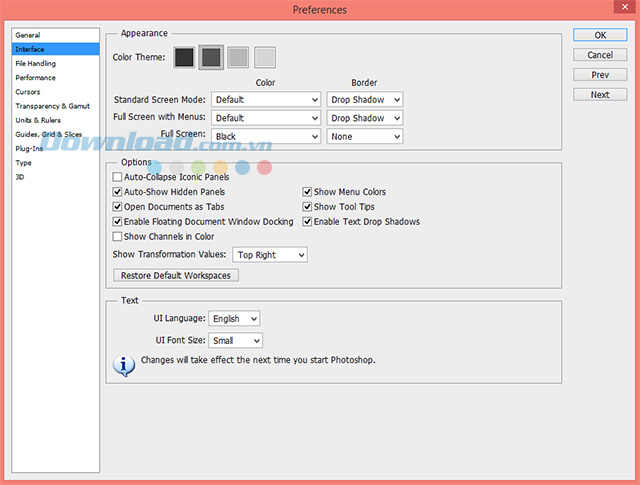This screenshot has height=485, width=640.
Task: Confirm changes with OK button
Action: (x=600, y=35)
